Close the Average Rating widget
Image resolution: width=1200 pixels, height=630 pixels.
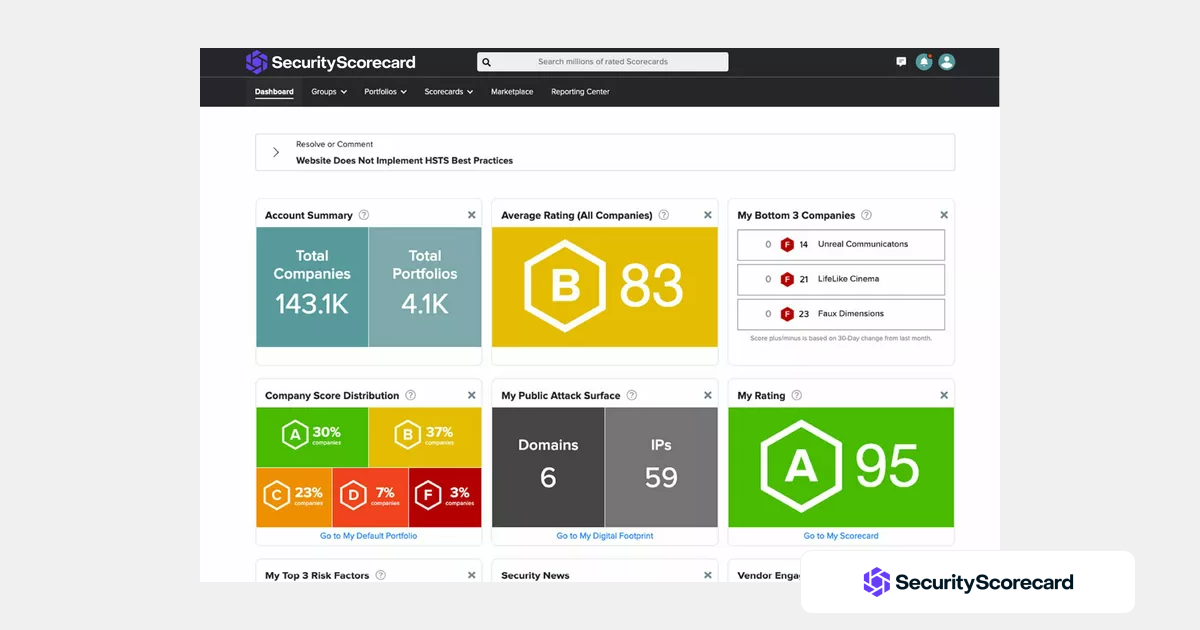pos(708,215)
